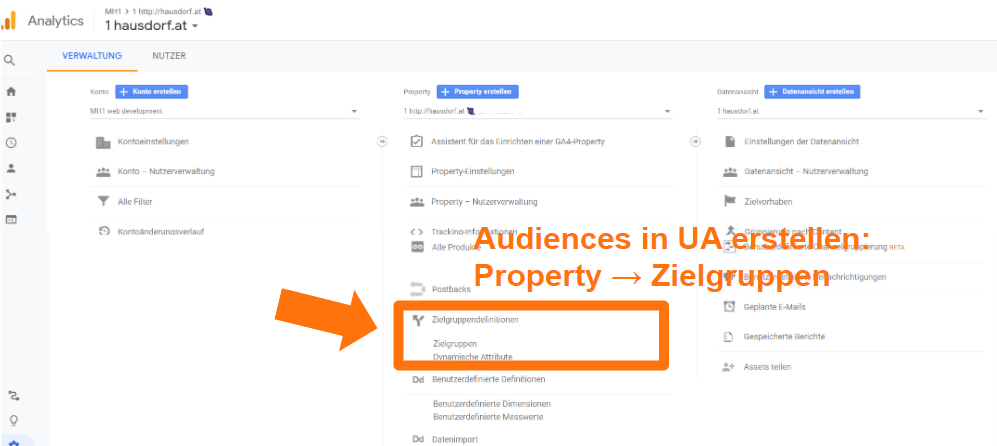Open the Datenansicht 1 hausdorf.at dropdown
Image resolution: width=997 pixels, height=446 pixels.
(x=851, y=111)
